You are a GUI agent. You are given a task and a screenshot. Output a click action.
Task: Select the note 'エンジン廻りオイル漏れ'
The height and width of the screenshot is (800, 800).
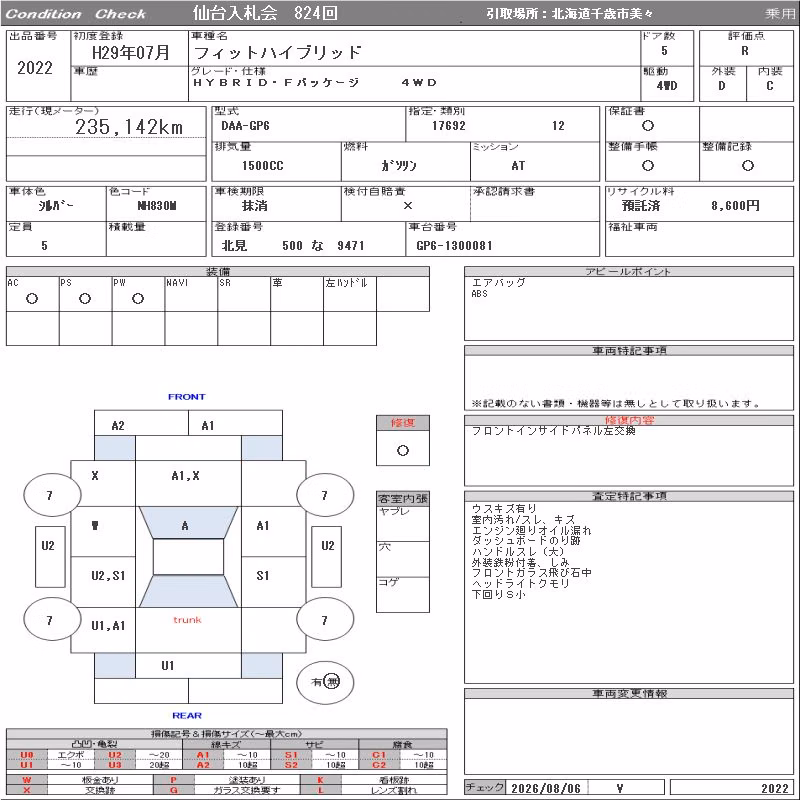tap(531, 530)
